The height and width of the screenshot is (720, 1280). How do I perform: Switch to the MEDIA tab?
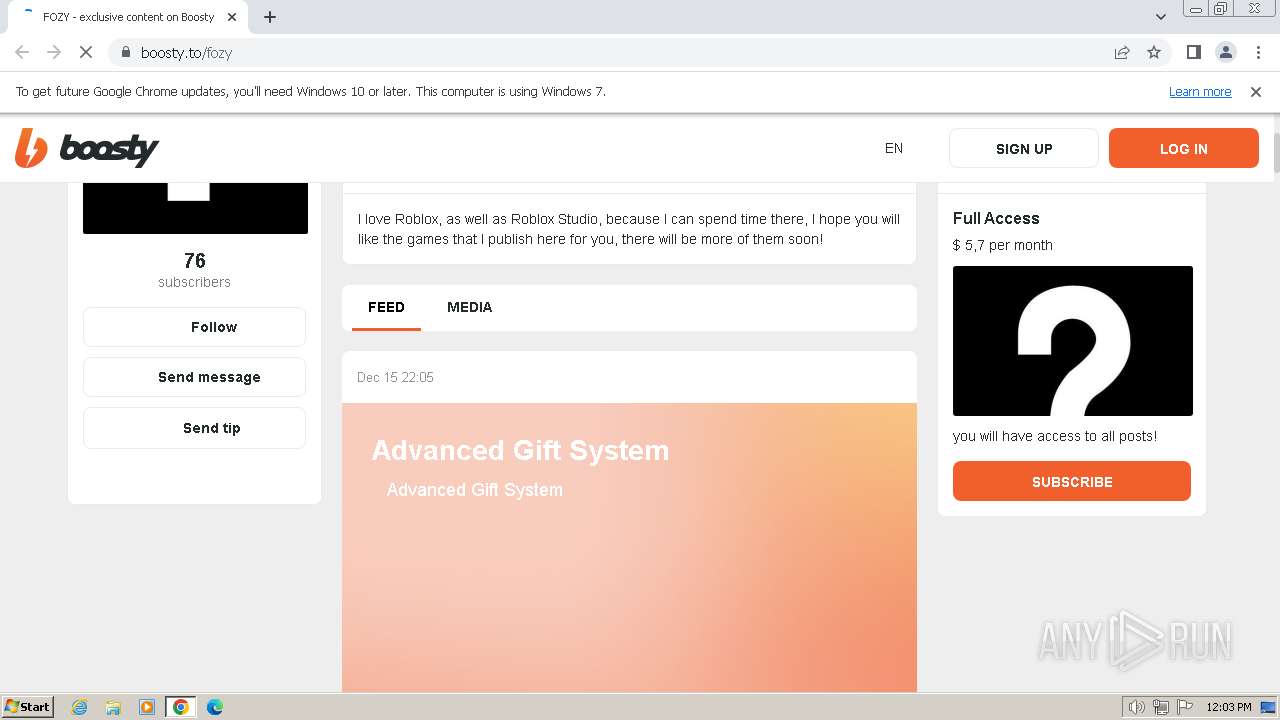[469, 307]
